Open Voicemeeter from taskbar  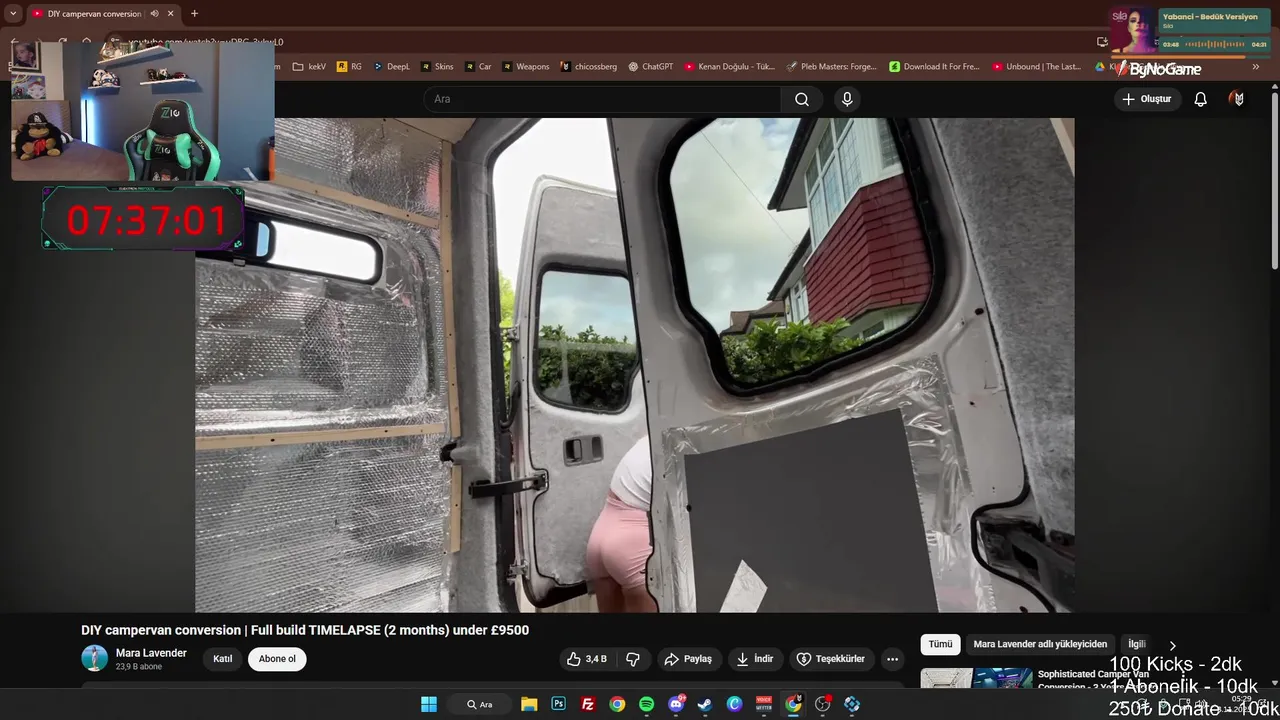pos(764,704)
